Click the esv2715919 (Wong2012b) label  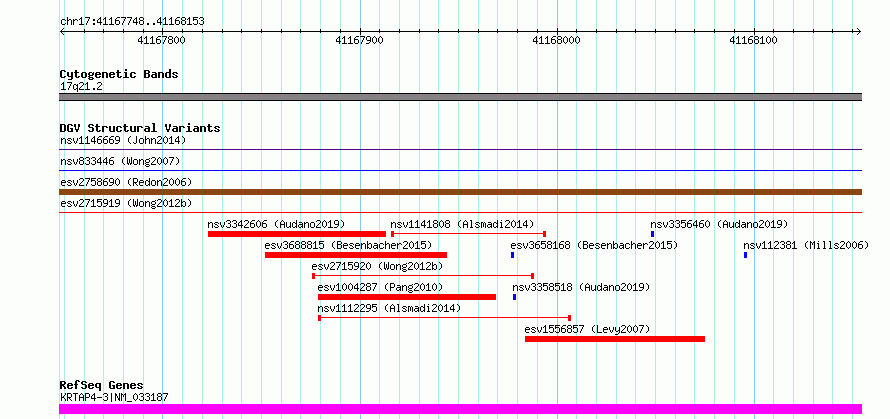pyautogui.click(x=126, y=203)
